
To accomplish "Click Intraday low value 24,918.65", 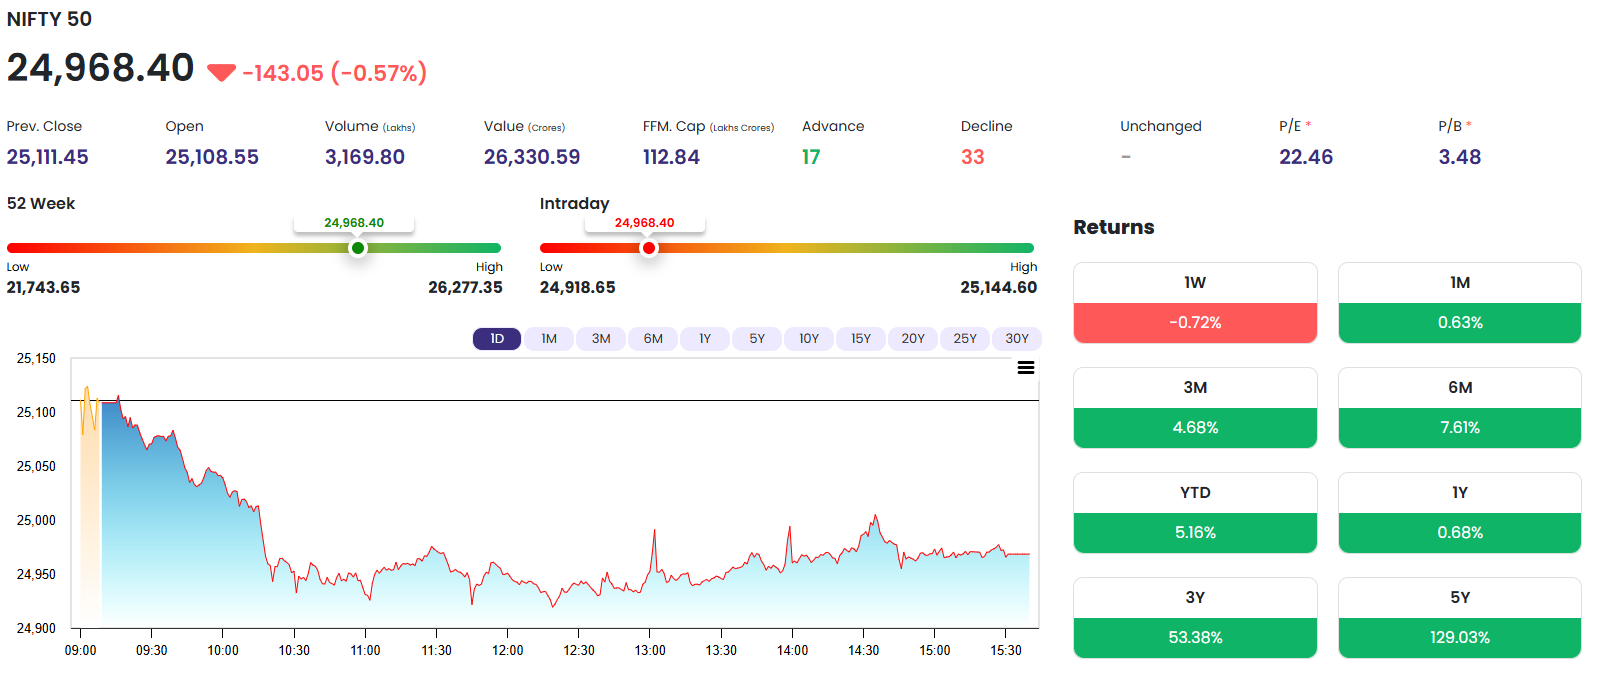I will [x=578, y=287].
